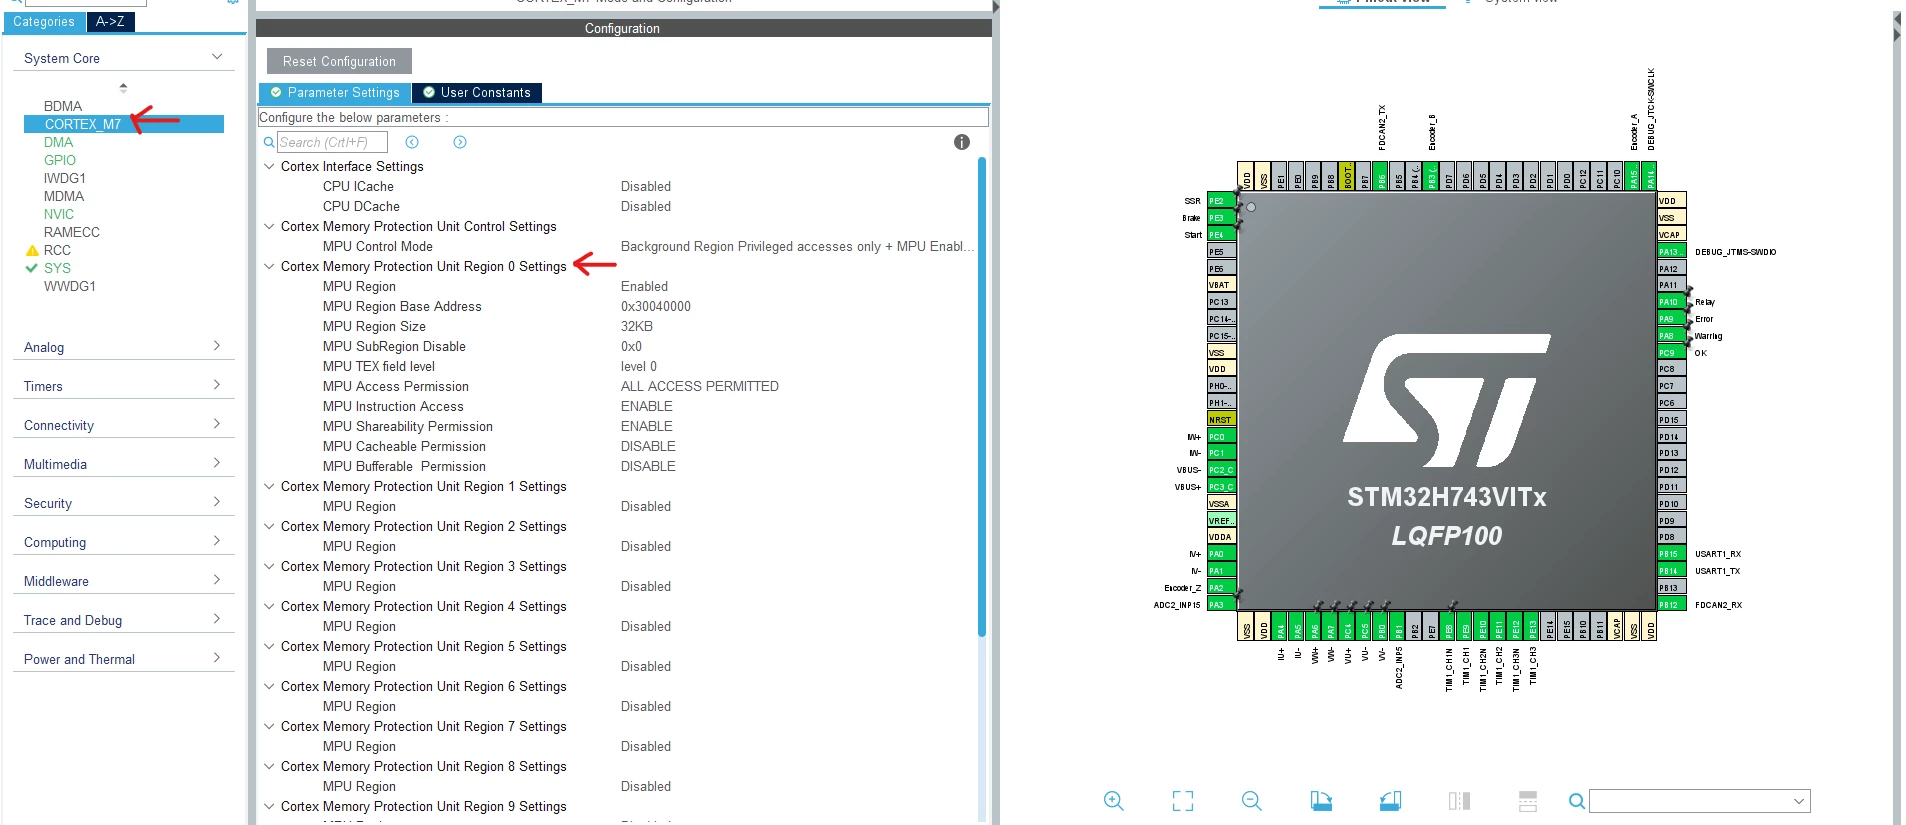Click the parameters panel vertical scrollbar
Screen dimensions: 1906x825
point(982,396)
